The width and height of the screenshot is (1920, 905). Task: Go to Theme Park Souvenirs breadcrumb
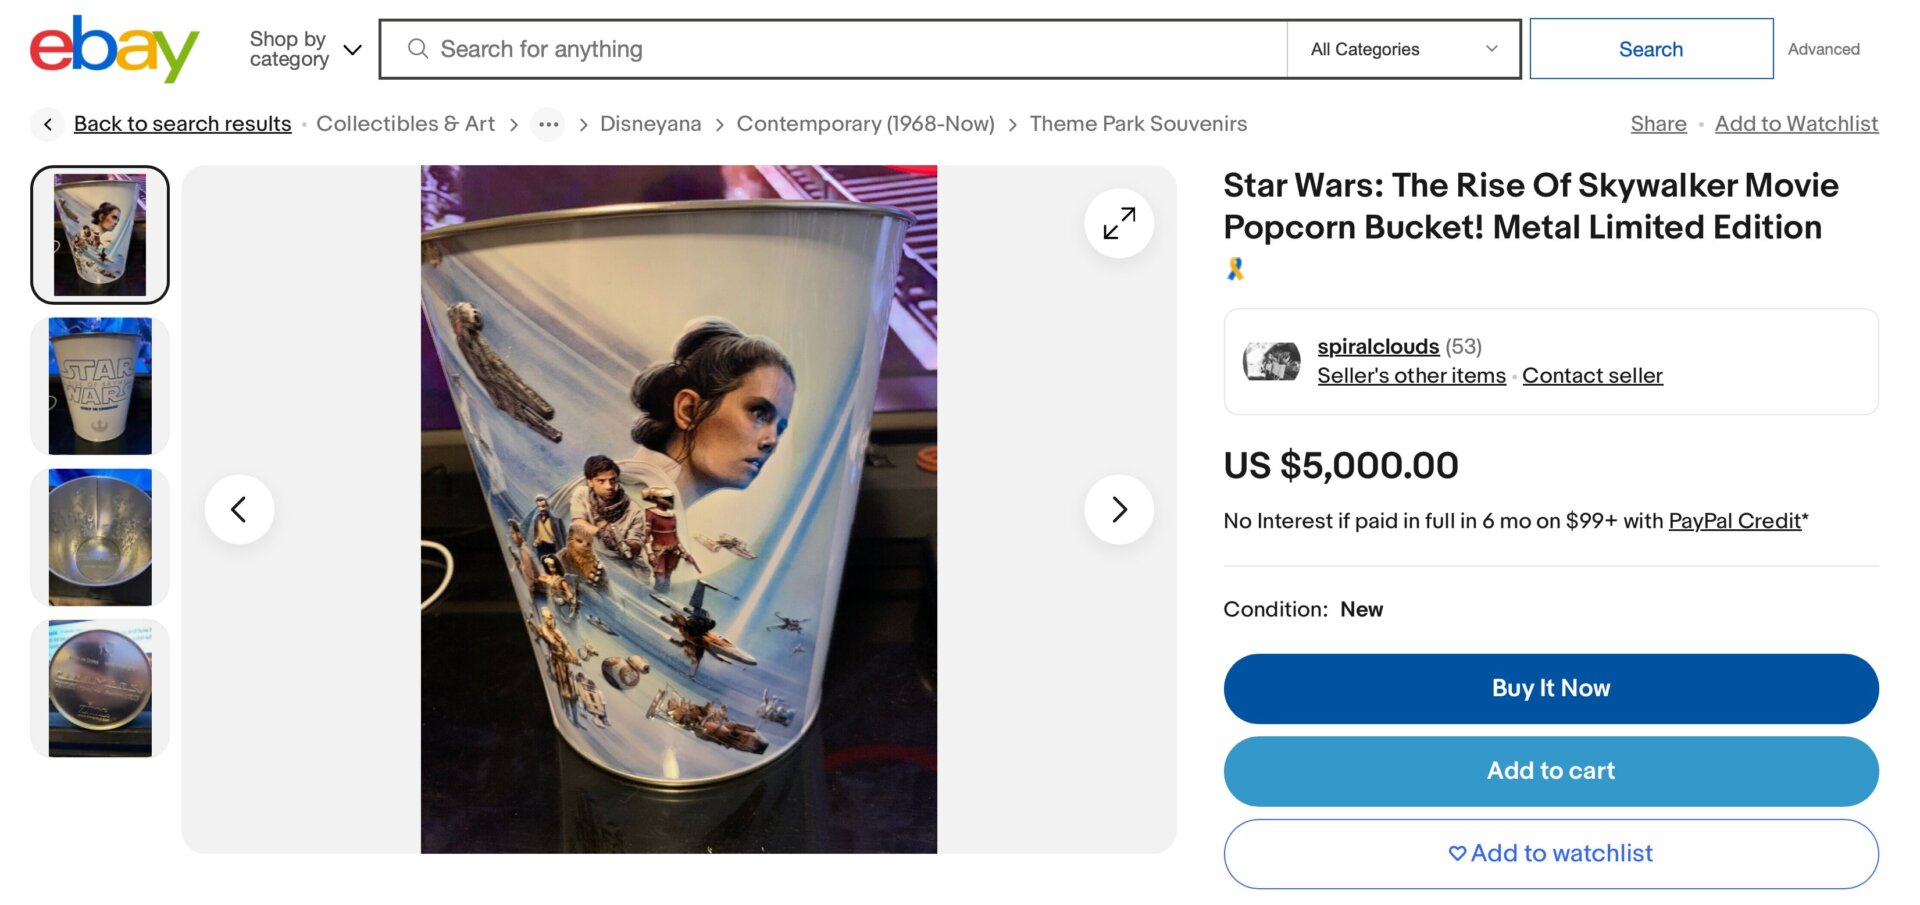pyautogui.click(x=1138, y=124)
